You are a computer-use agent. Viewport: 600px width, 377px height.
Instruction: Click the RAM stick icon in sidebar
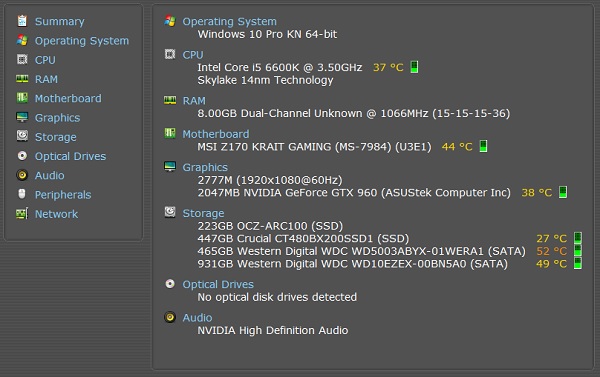(22, 79)
